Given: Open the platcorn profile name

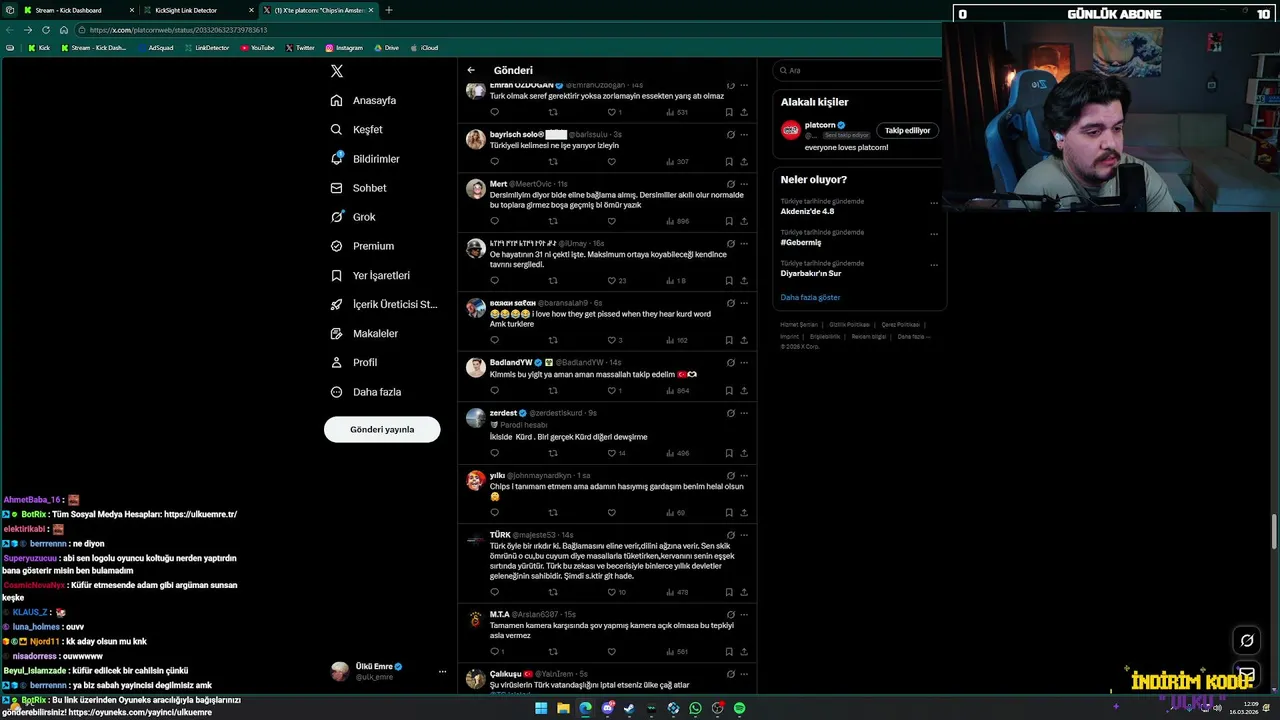Looking at the screenshot, I should (x=820, y=125).
